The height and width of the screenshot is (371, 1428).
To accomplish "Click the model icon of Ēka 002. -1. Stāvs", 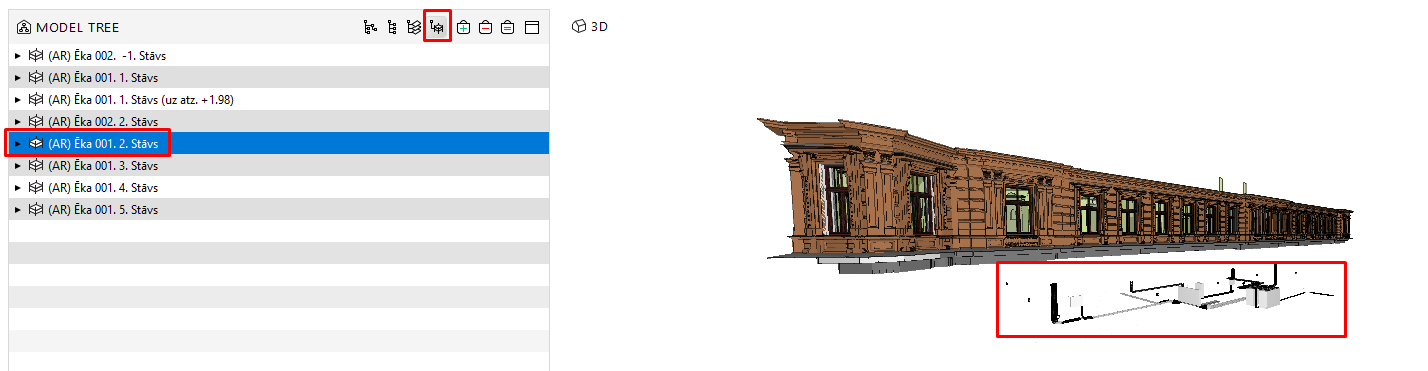I will pyautogui.click(x=36, y=55).
